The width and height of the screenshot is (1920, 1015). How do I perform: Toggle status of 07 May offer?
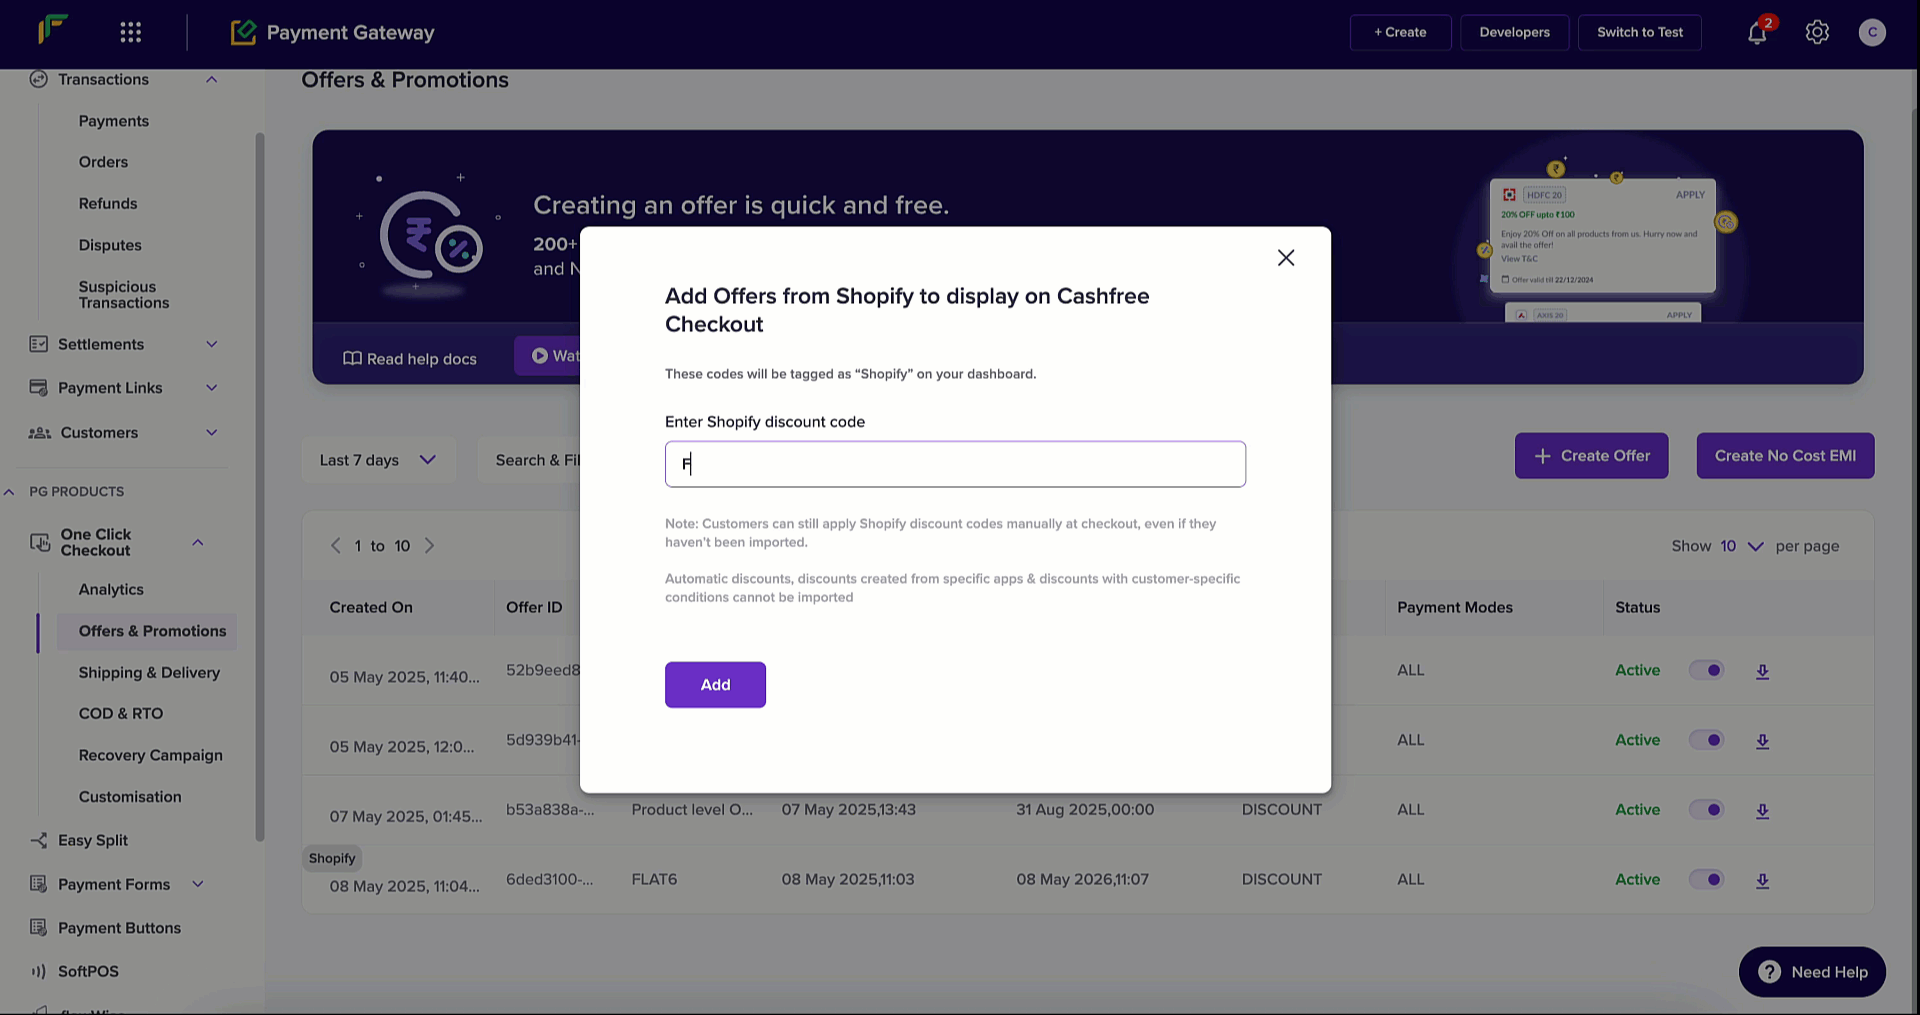(1707, 810)
